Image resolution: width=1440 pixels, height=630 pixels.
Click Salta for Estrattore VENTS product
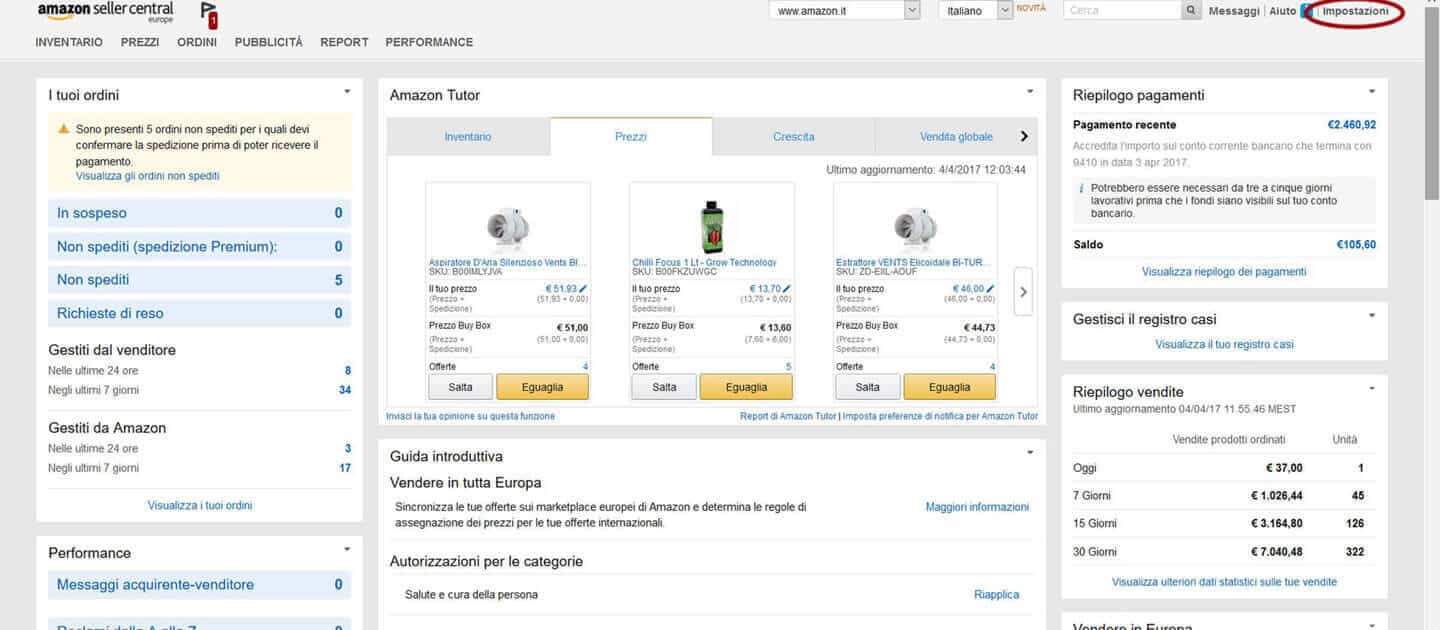pyautogui.click(x=868, y=387)
